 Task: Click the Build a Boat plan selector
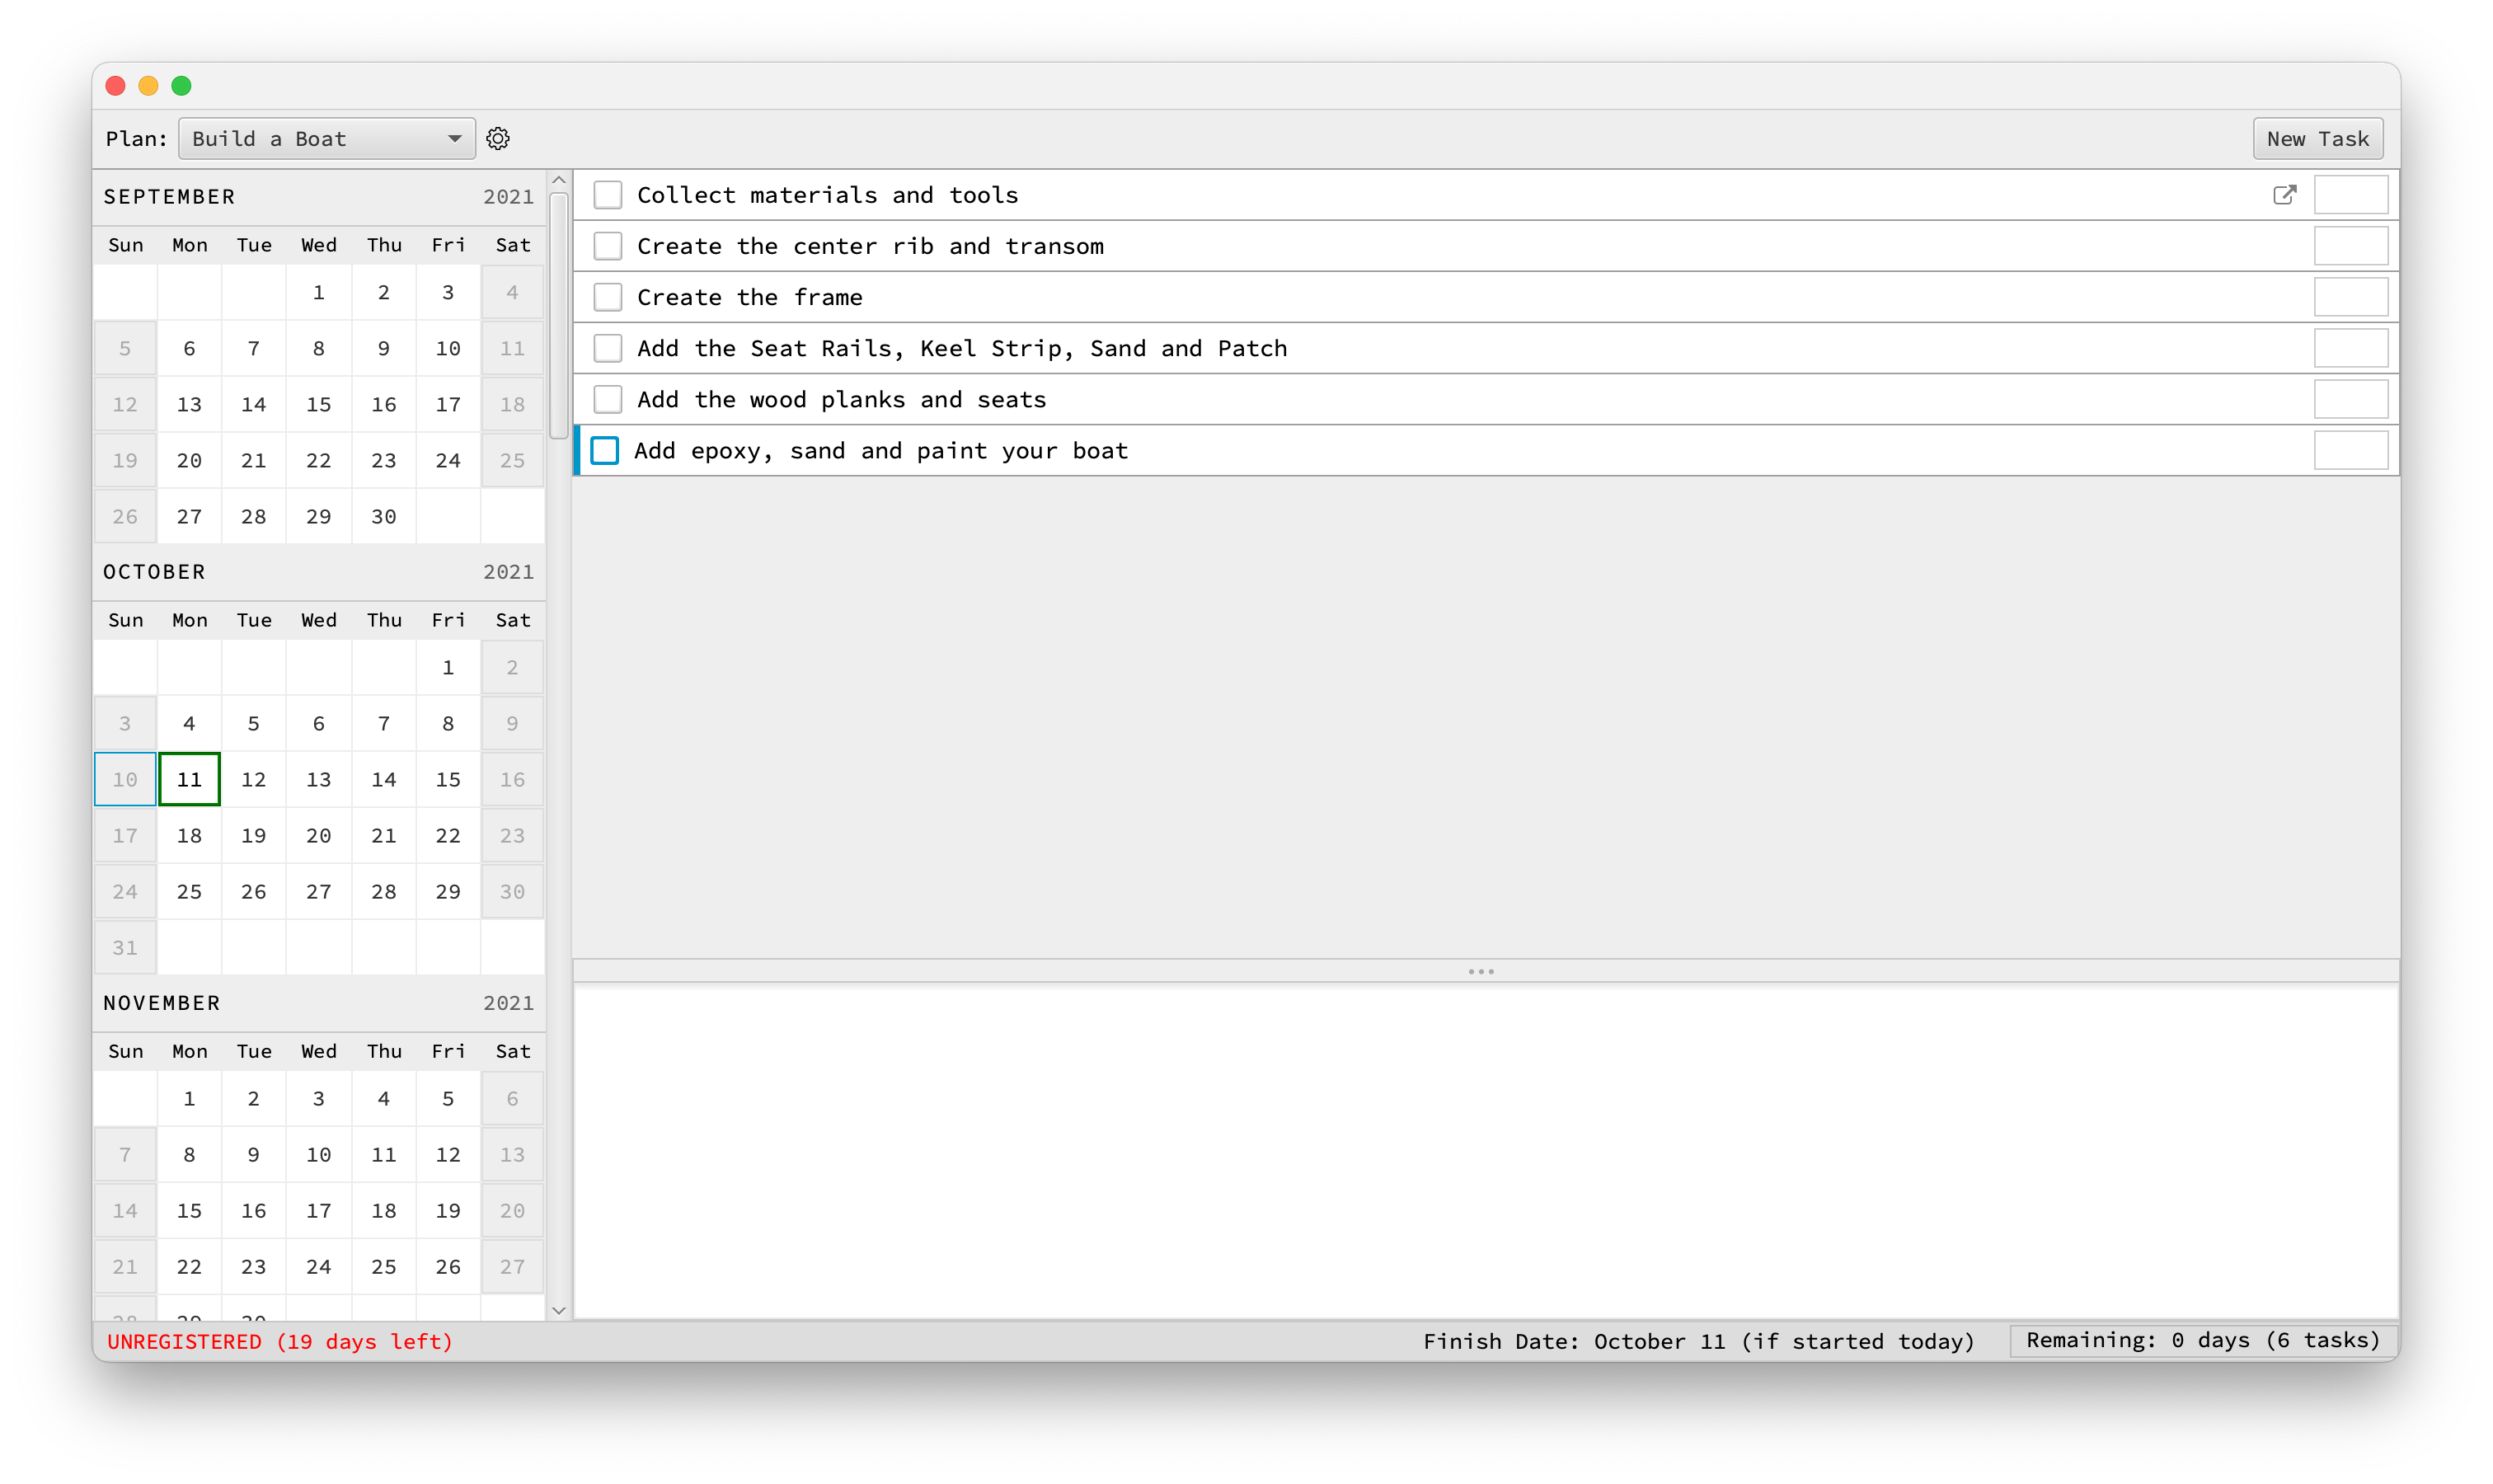click(326, 138)
